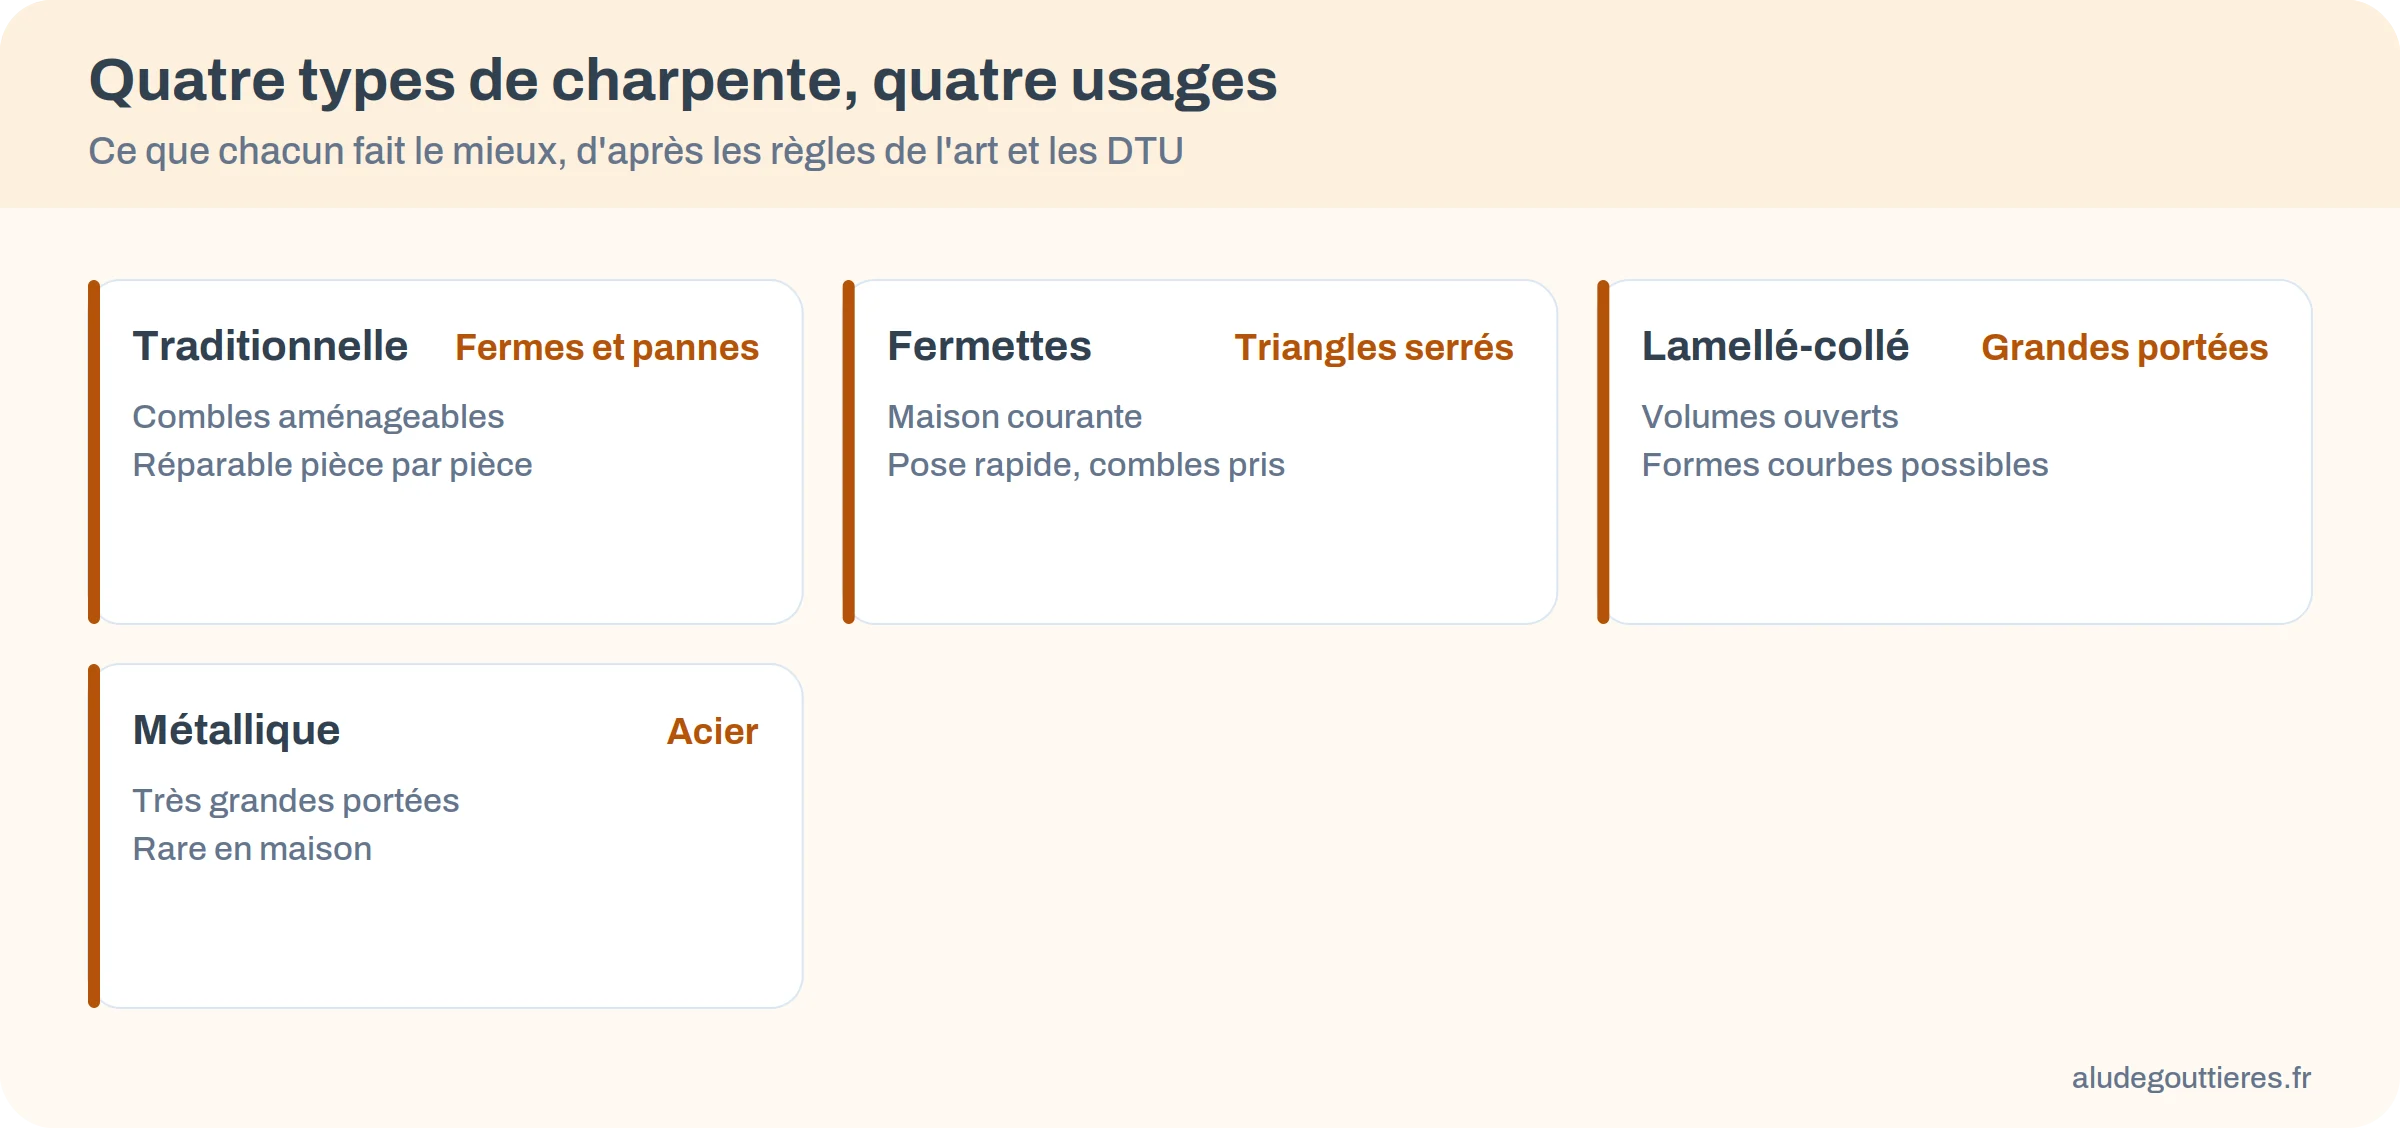This screenshot has width=2400, height=1128.
Task: Click "Formes courbes possibles" text
Action: click(x=1845, y=465)
